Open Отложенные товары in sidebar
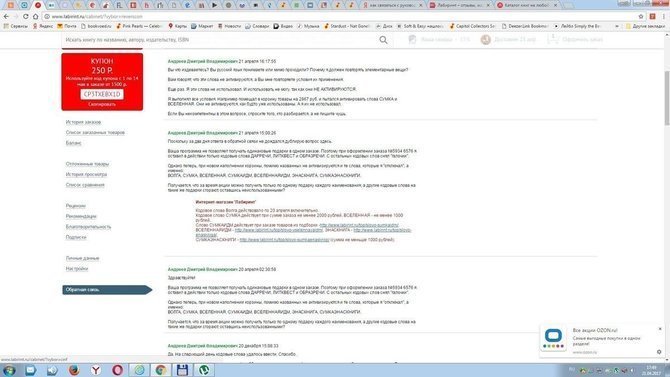The height and width of the screenshot is (377, 670). 87,164
